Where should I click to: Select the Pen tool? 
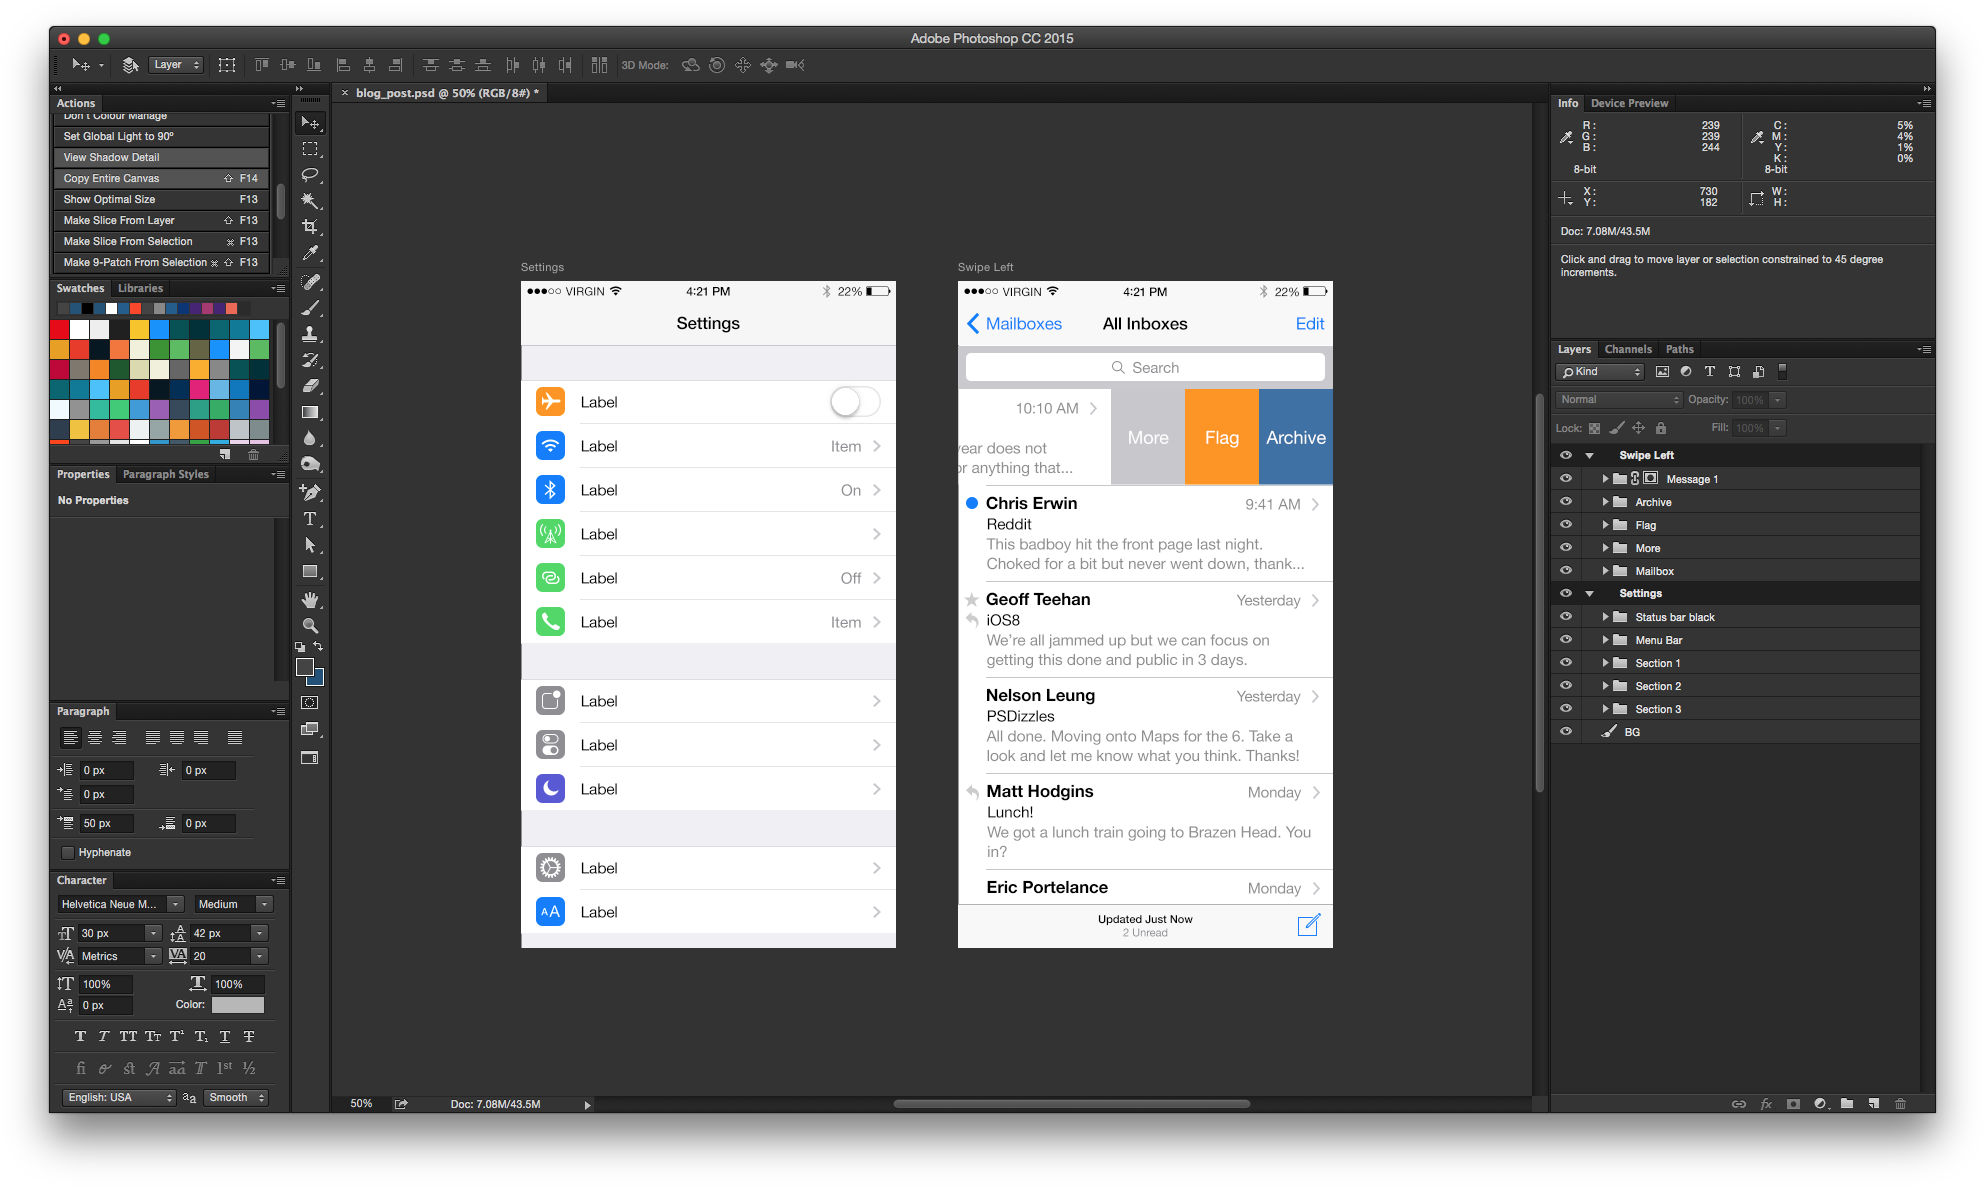(x=310, y=492)
